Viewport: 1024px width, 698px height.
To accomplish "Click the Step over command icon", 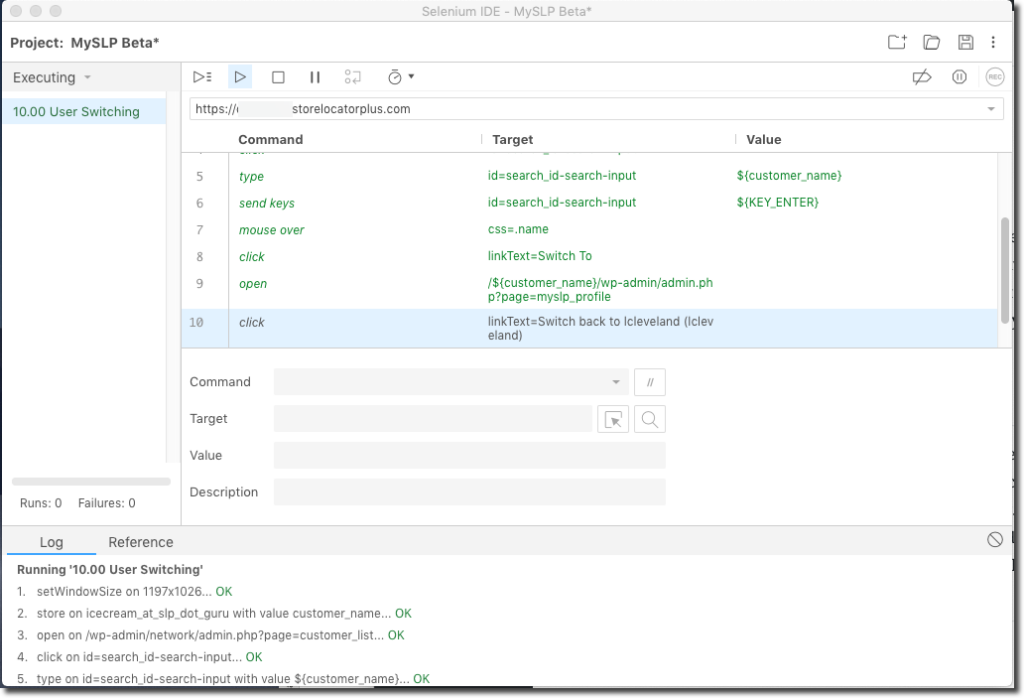I will [352, 77].
